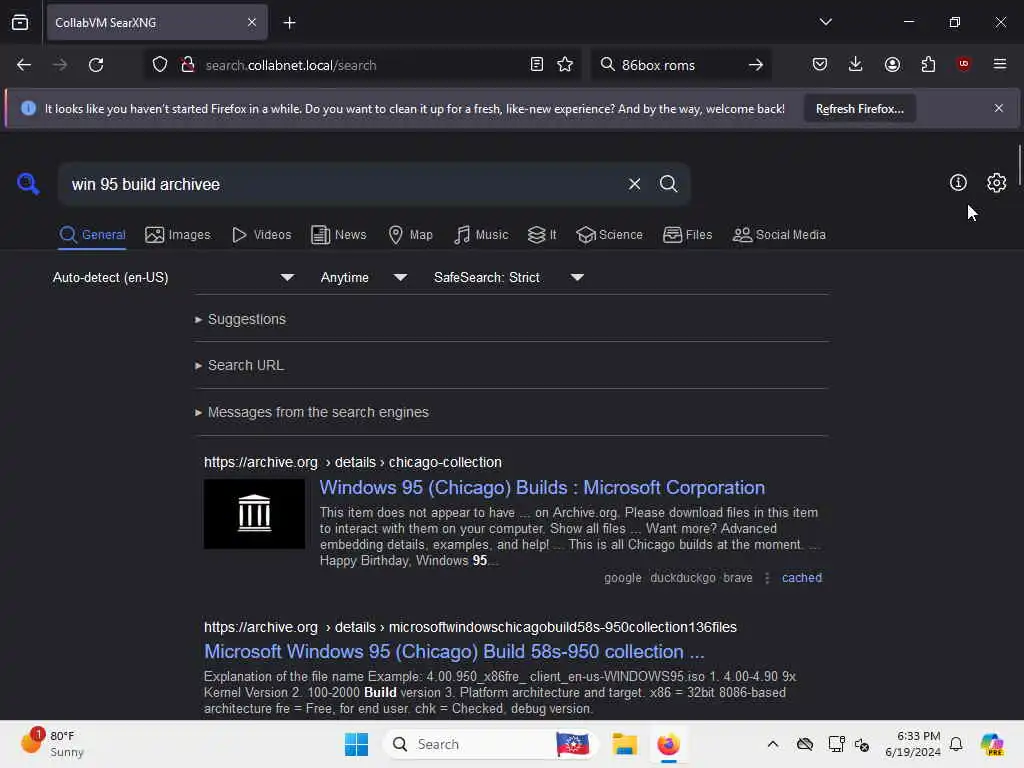Switch to the It search tab
Viewport: 1024px width, 768px height.
[542, 235]
